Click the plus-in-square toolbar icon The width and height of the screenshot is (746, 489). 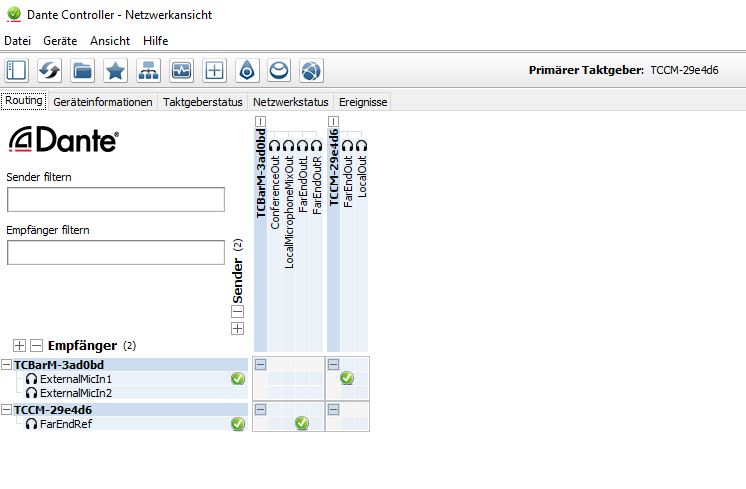(x=214, y=71)
